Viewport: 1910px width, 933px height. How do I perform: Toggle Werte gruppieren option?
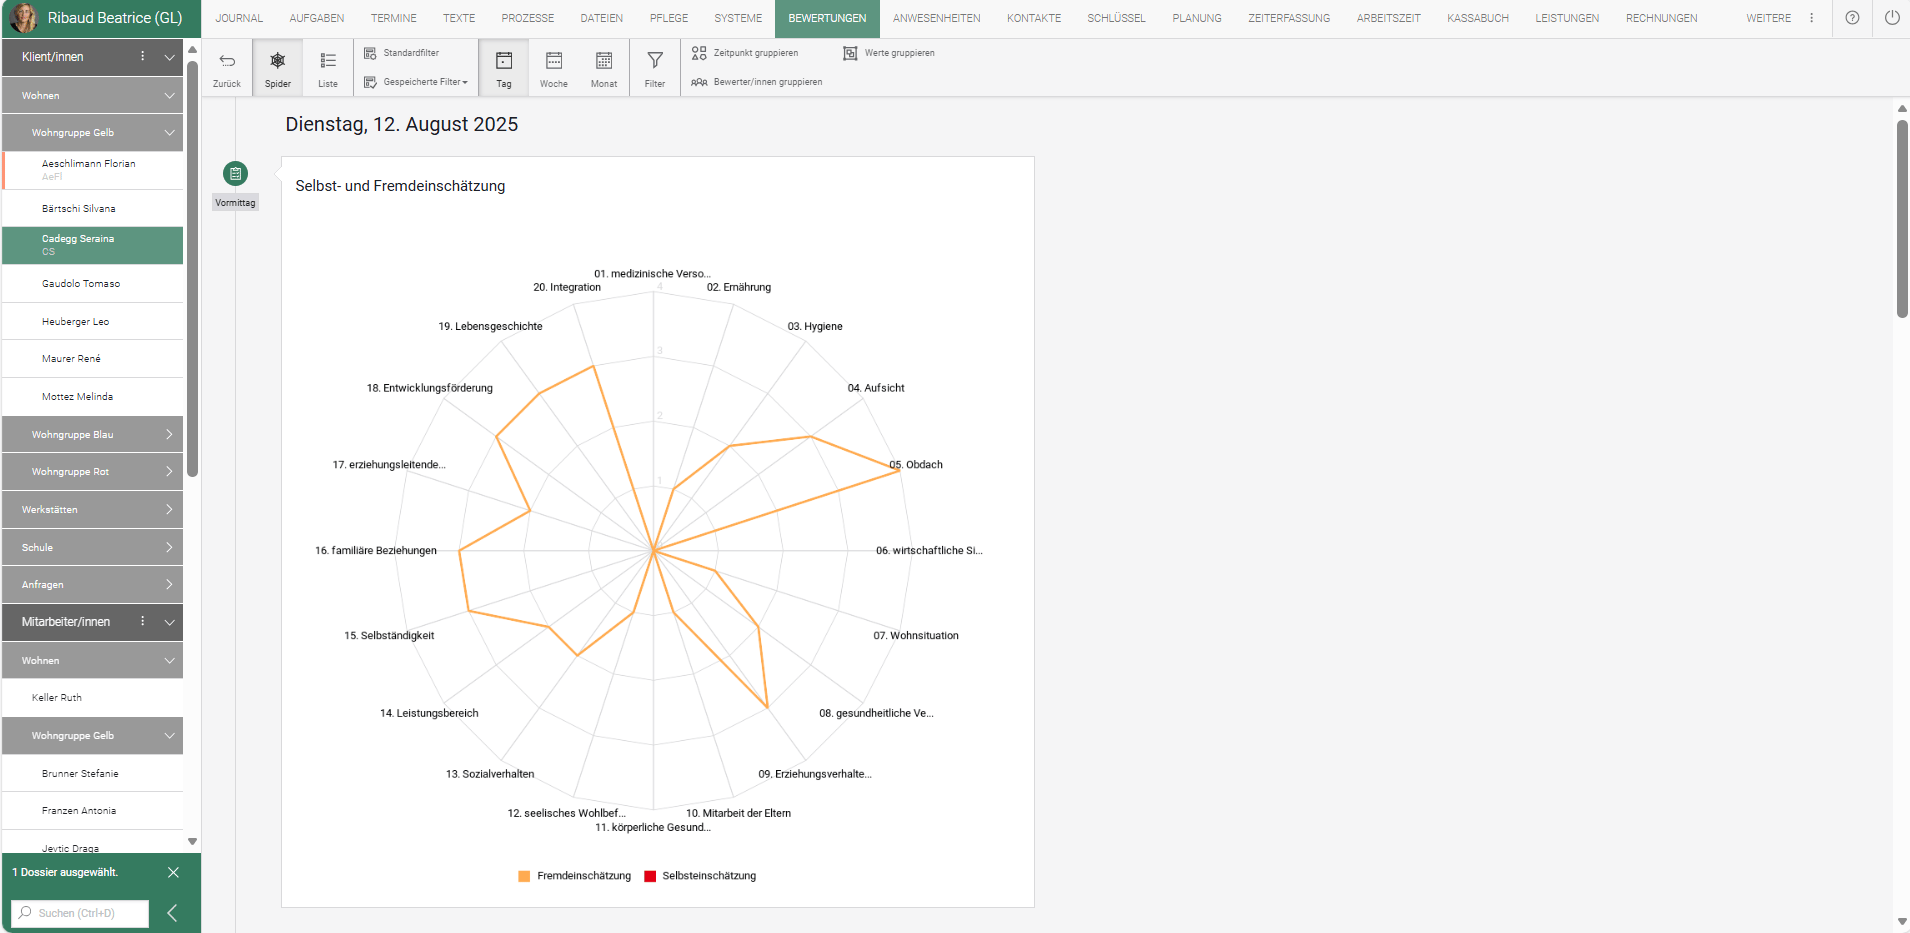click(889, 53)
